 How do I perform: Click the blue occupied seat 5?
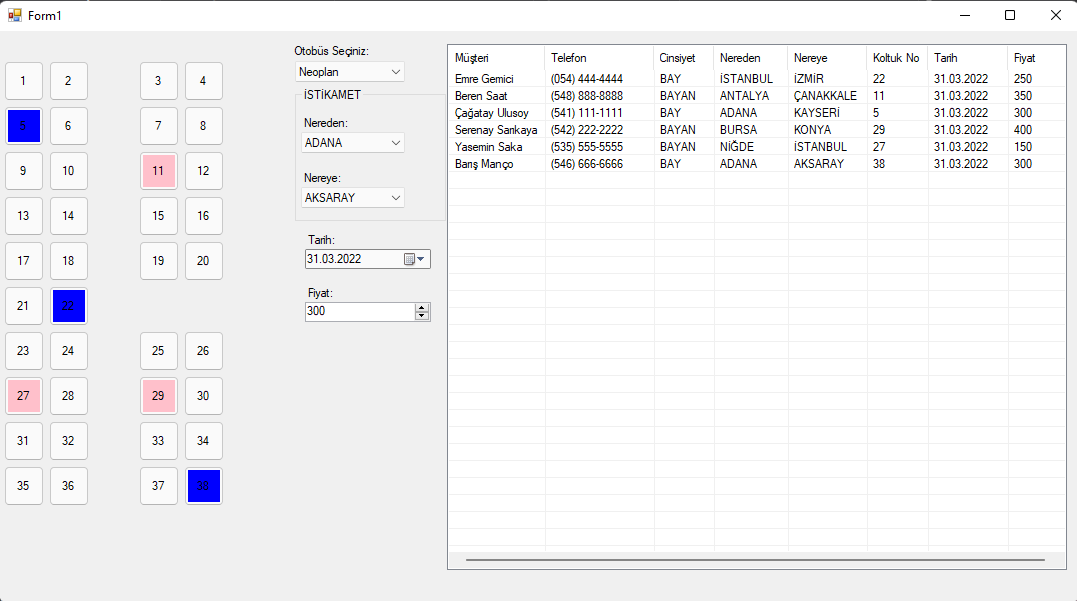point(23,126)
